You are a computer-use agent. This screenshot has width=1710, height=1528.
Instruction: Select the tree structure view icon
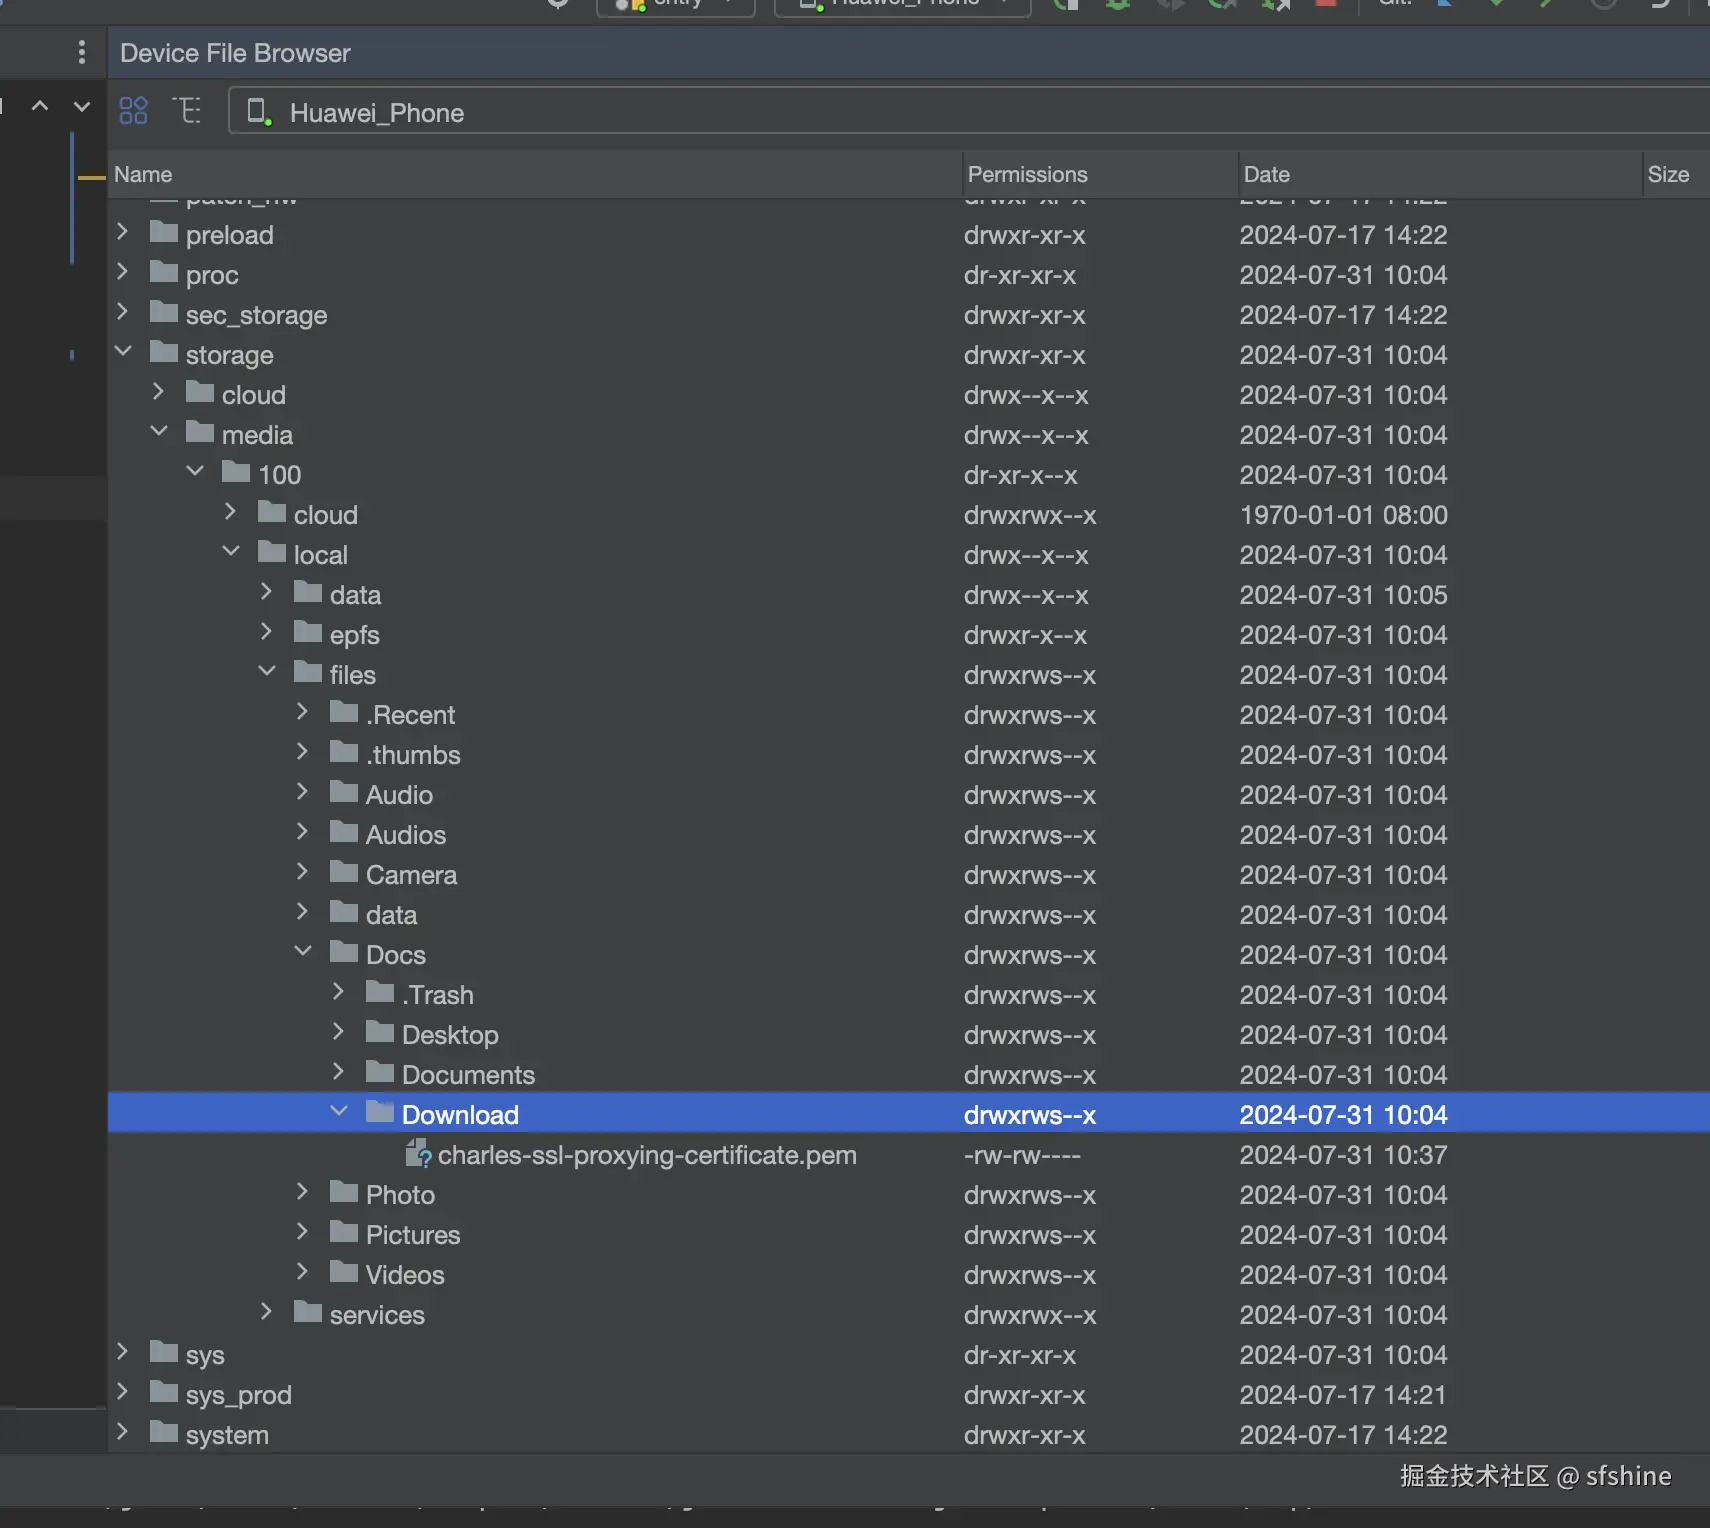click(187, 110)
